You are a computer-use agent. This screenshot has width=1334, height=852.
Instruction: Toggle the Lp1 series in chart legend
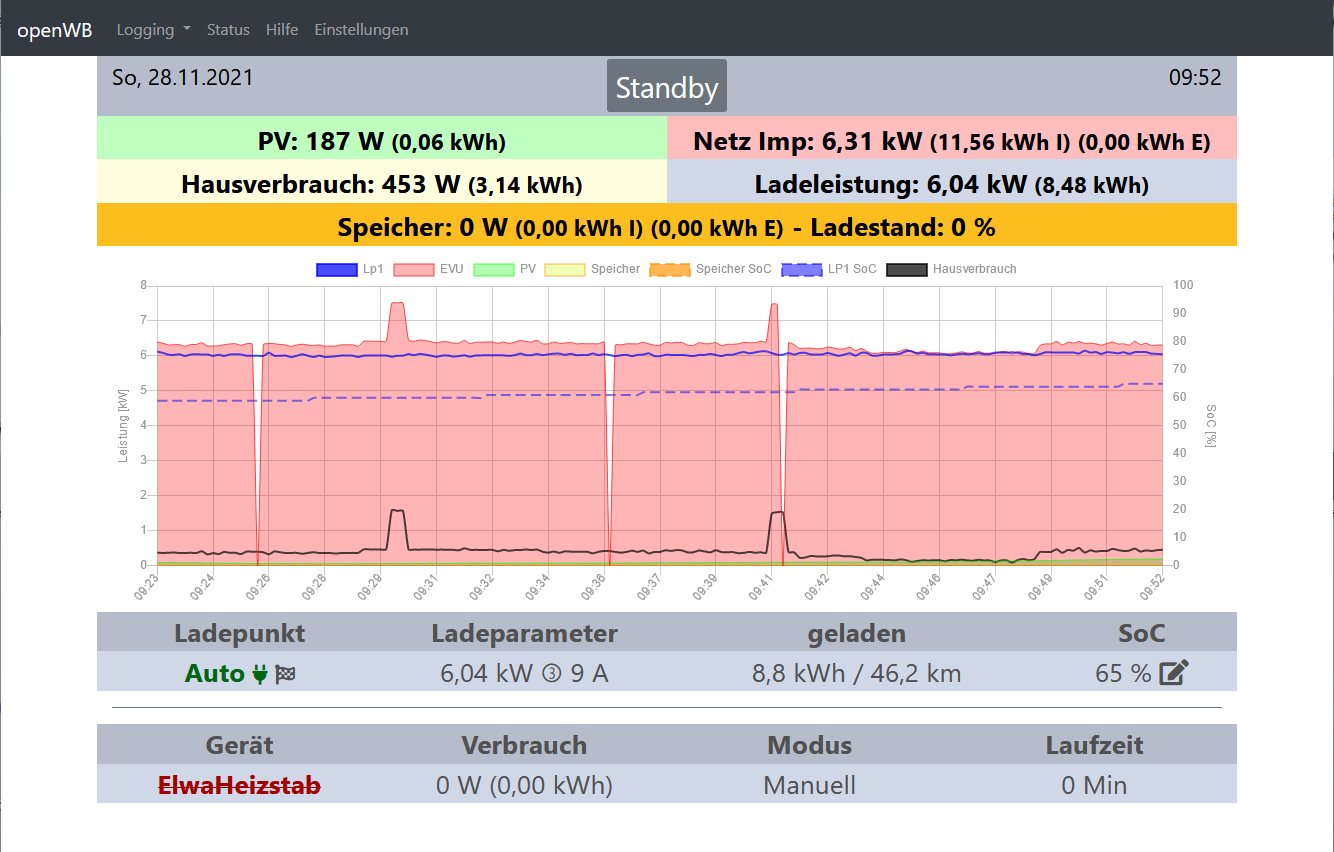point(336,269)
